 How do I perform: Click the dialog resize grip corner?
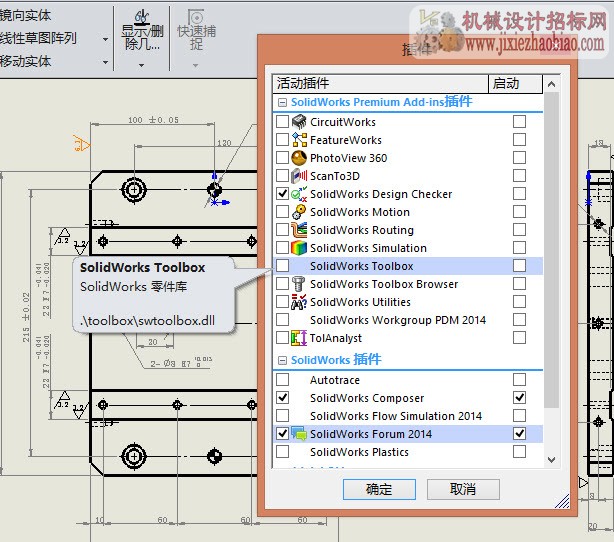pyautogui.click(x=563, y=502)
